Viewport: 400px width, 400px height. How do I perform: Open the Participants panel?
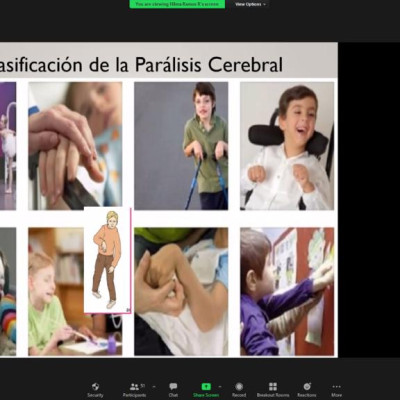(134, 389)
